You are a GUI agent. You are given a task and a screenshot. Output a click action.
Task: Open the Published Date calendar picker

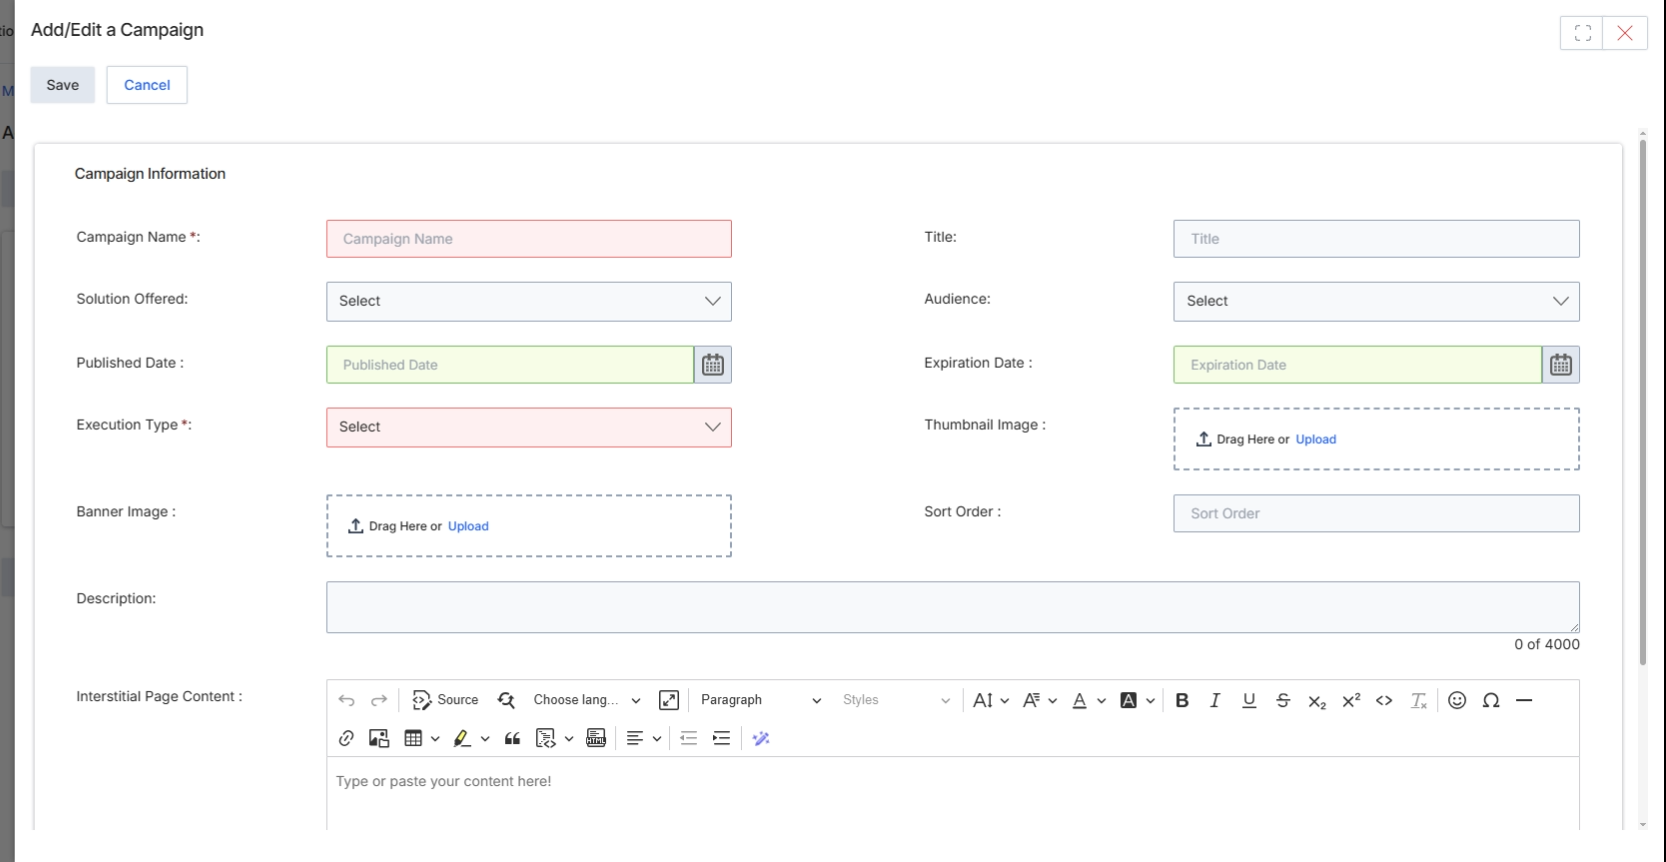click(713, 365)
